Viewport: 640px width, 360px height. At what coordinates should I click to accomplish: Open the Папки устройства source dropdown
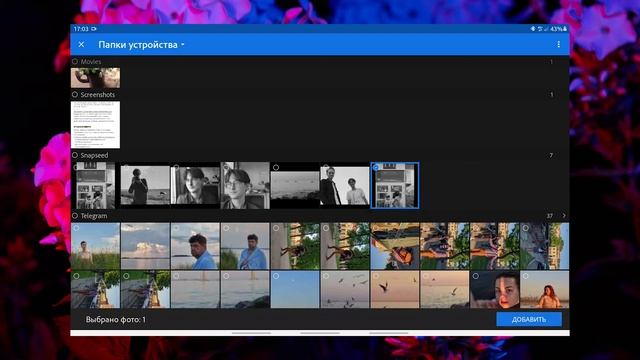coord(141,45)
